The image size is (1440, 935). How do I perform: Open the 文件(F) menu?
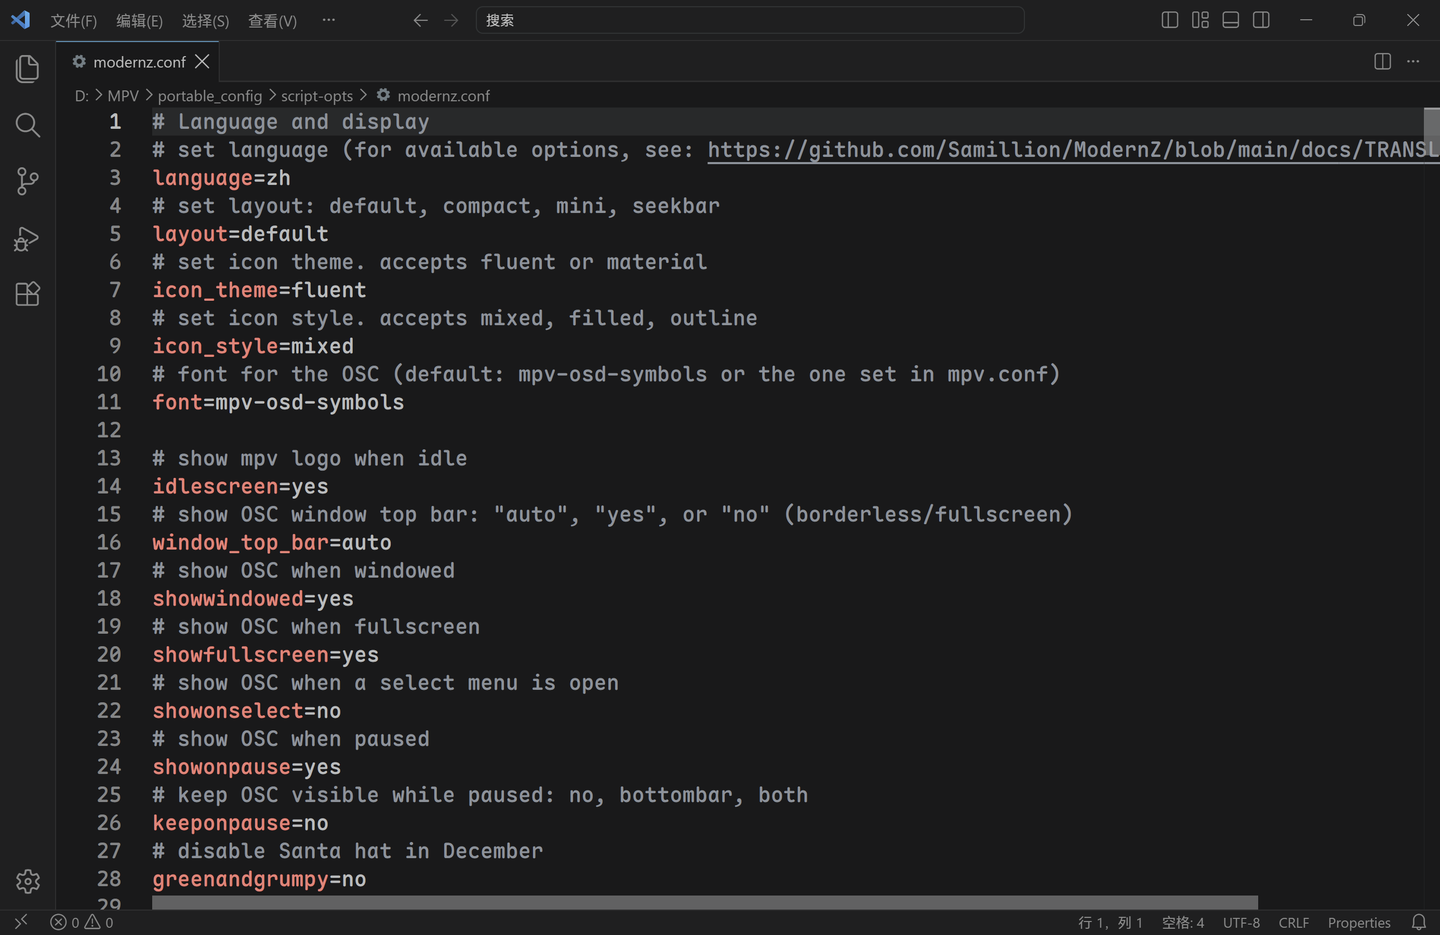(74, 21)
